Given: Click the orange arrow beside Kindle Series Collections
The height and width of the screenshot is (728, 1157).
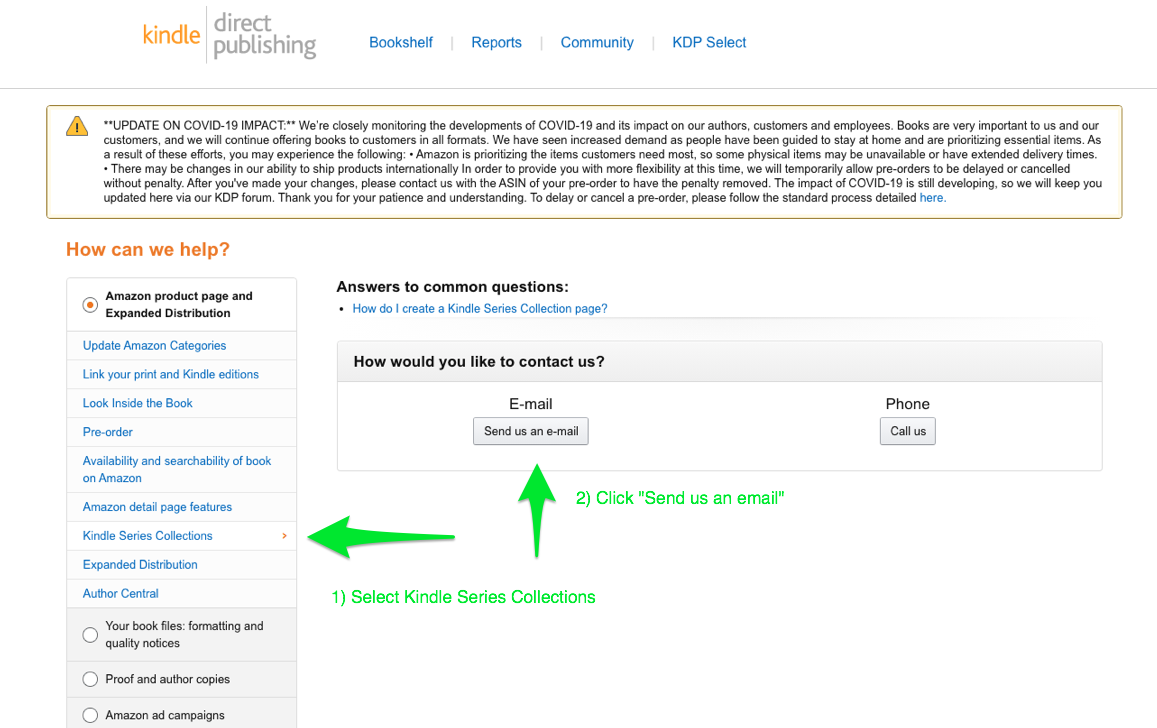Looking at the screenshot, I should (283, 535).
